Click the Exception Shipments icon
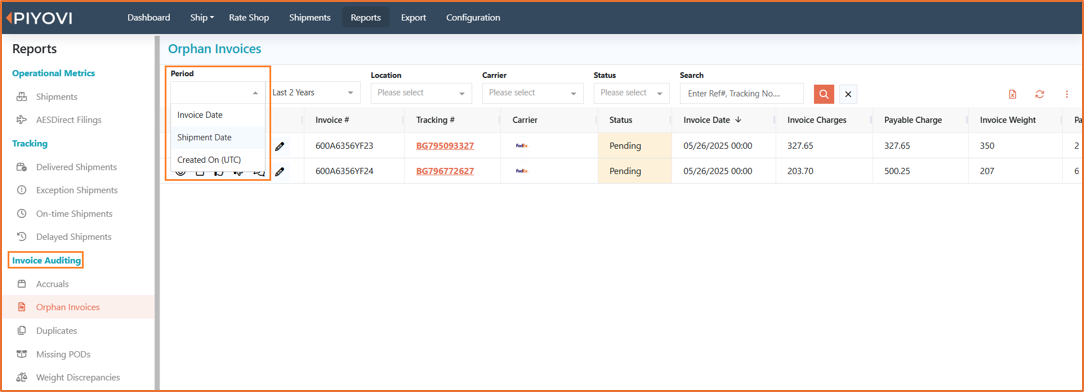1084x392 pixels. click(21, 190)
